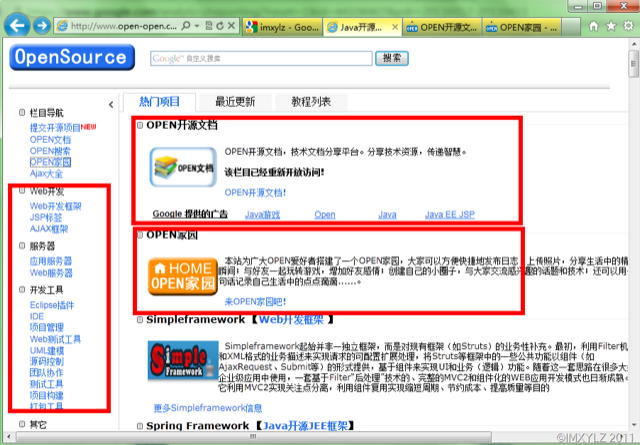The width and height of the screenshot is (640, 445).
Task: Click the search magnifier in address bar
Action: click(186, 26)
